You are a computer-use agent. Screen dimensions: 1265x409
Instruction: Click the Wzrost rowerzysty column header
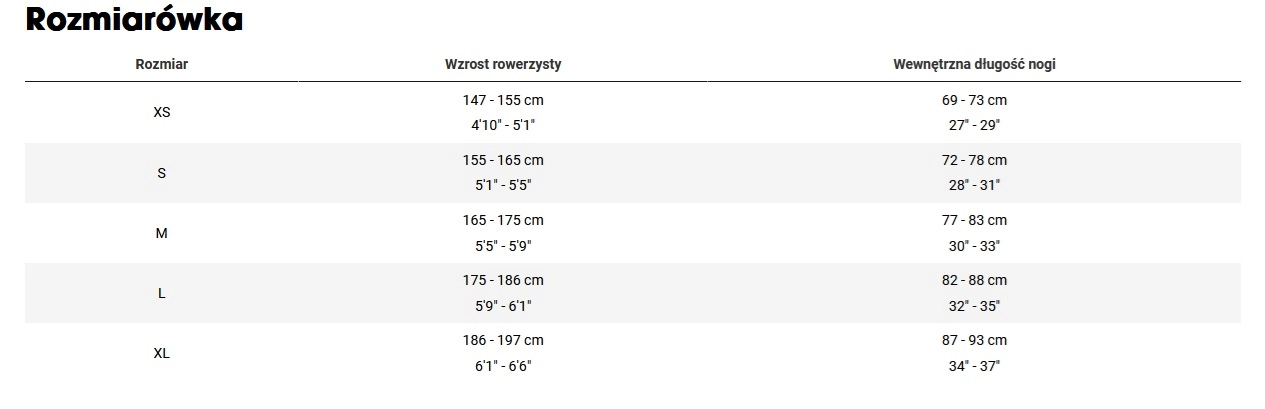click(503, 64)
